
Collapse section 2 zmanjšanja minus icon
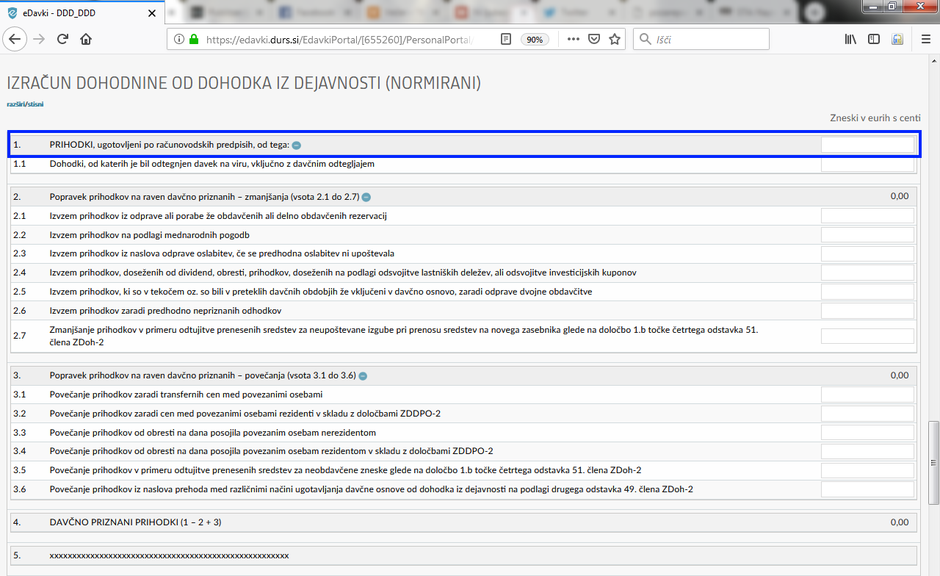pyautogui.click(x=366, y=197)
